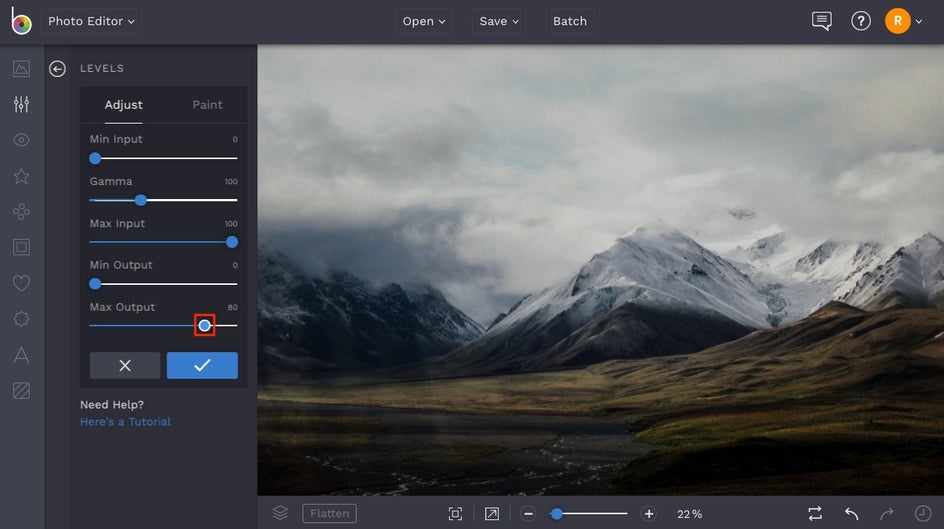Select the Edit sliders sidebar icon

21,104
